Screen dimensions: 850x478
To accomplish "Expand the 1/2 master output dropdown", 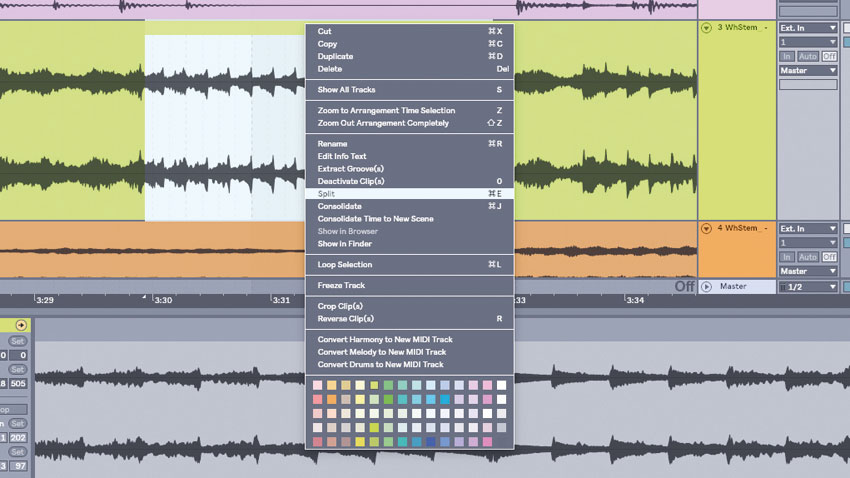I will pos(808,287).
